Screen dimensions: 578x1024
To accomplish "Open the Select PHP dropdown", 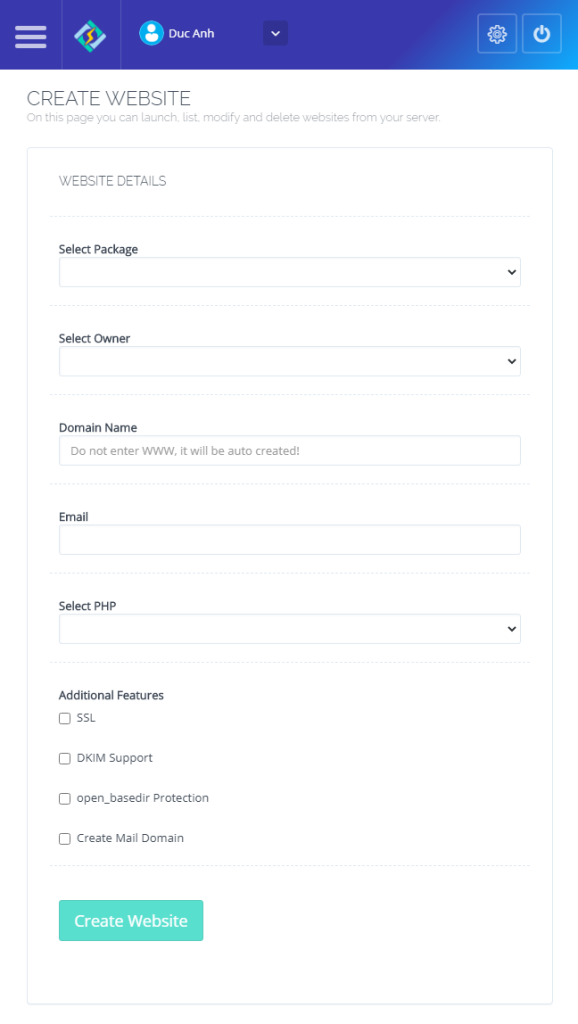I will (x=289, y=628).
